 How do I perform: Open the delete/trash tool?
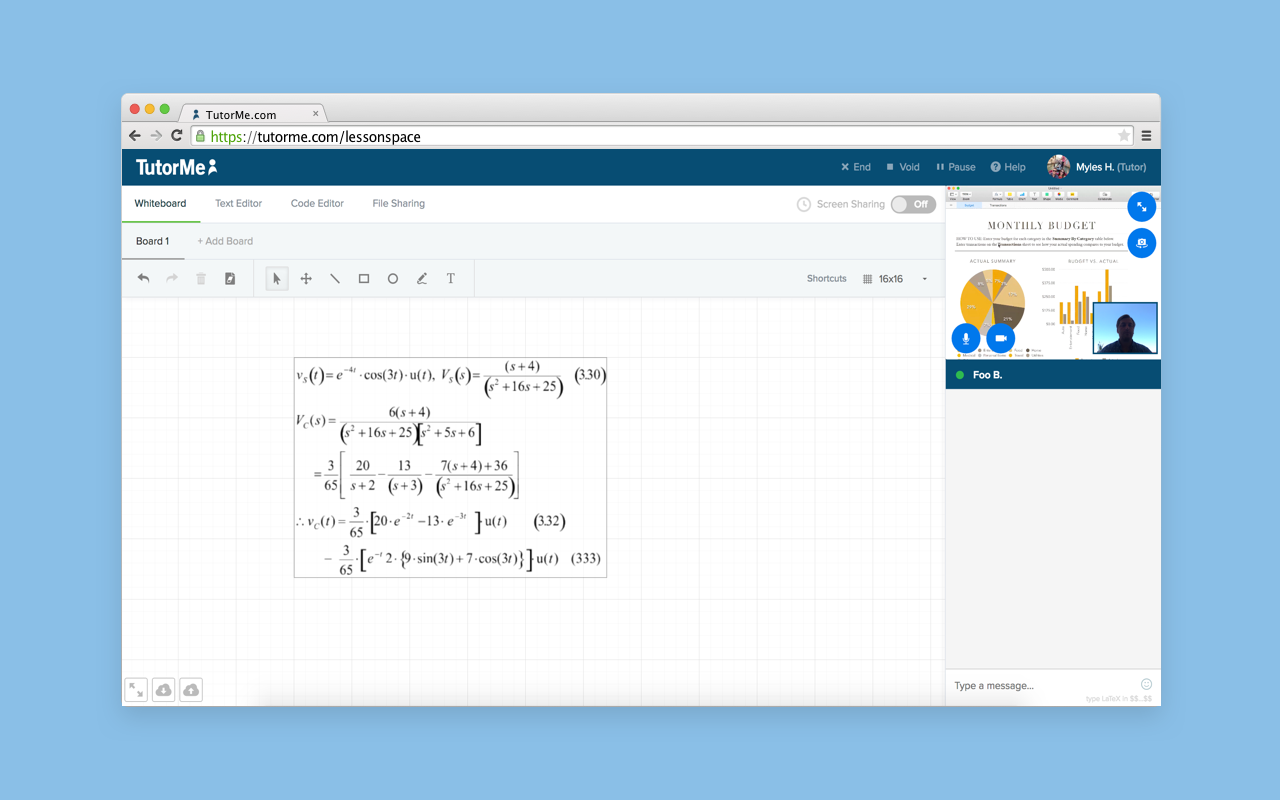click(x=201, y=278)
